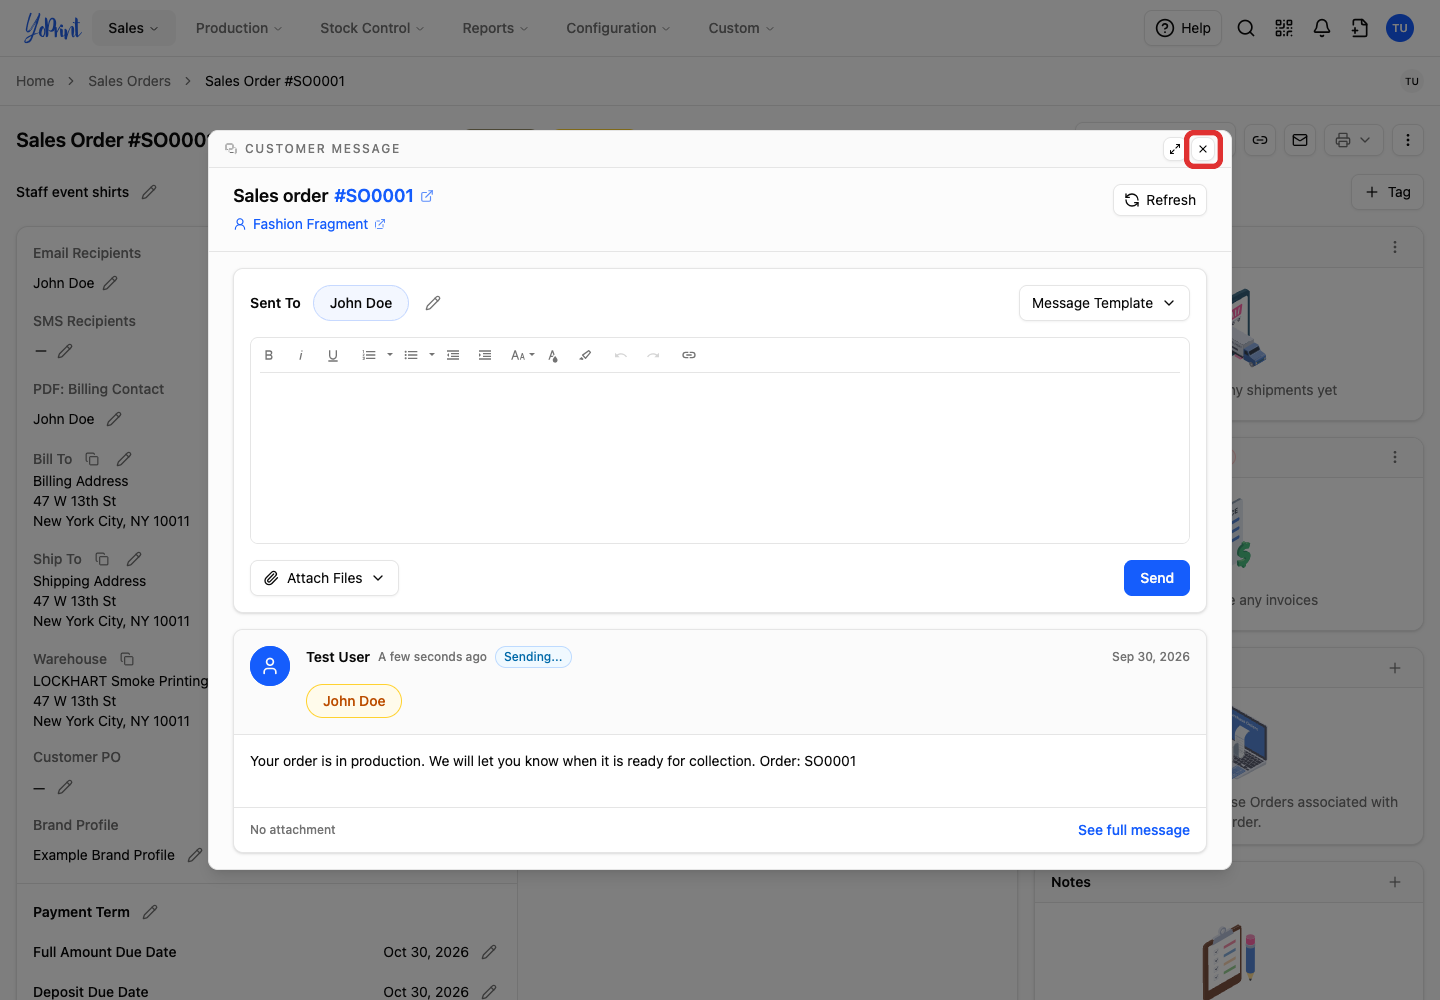
Task: Open the sales order more options kebab menu
Action: point(1408,140)
